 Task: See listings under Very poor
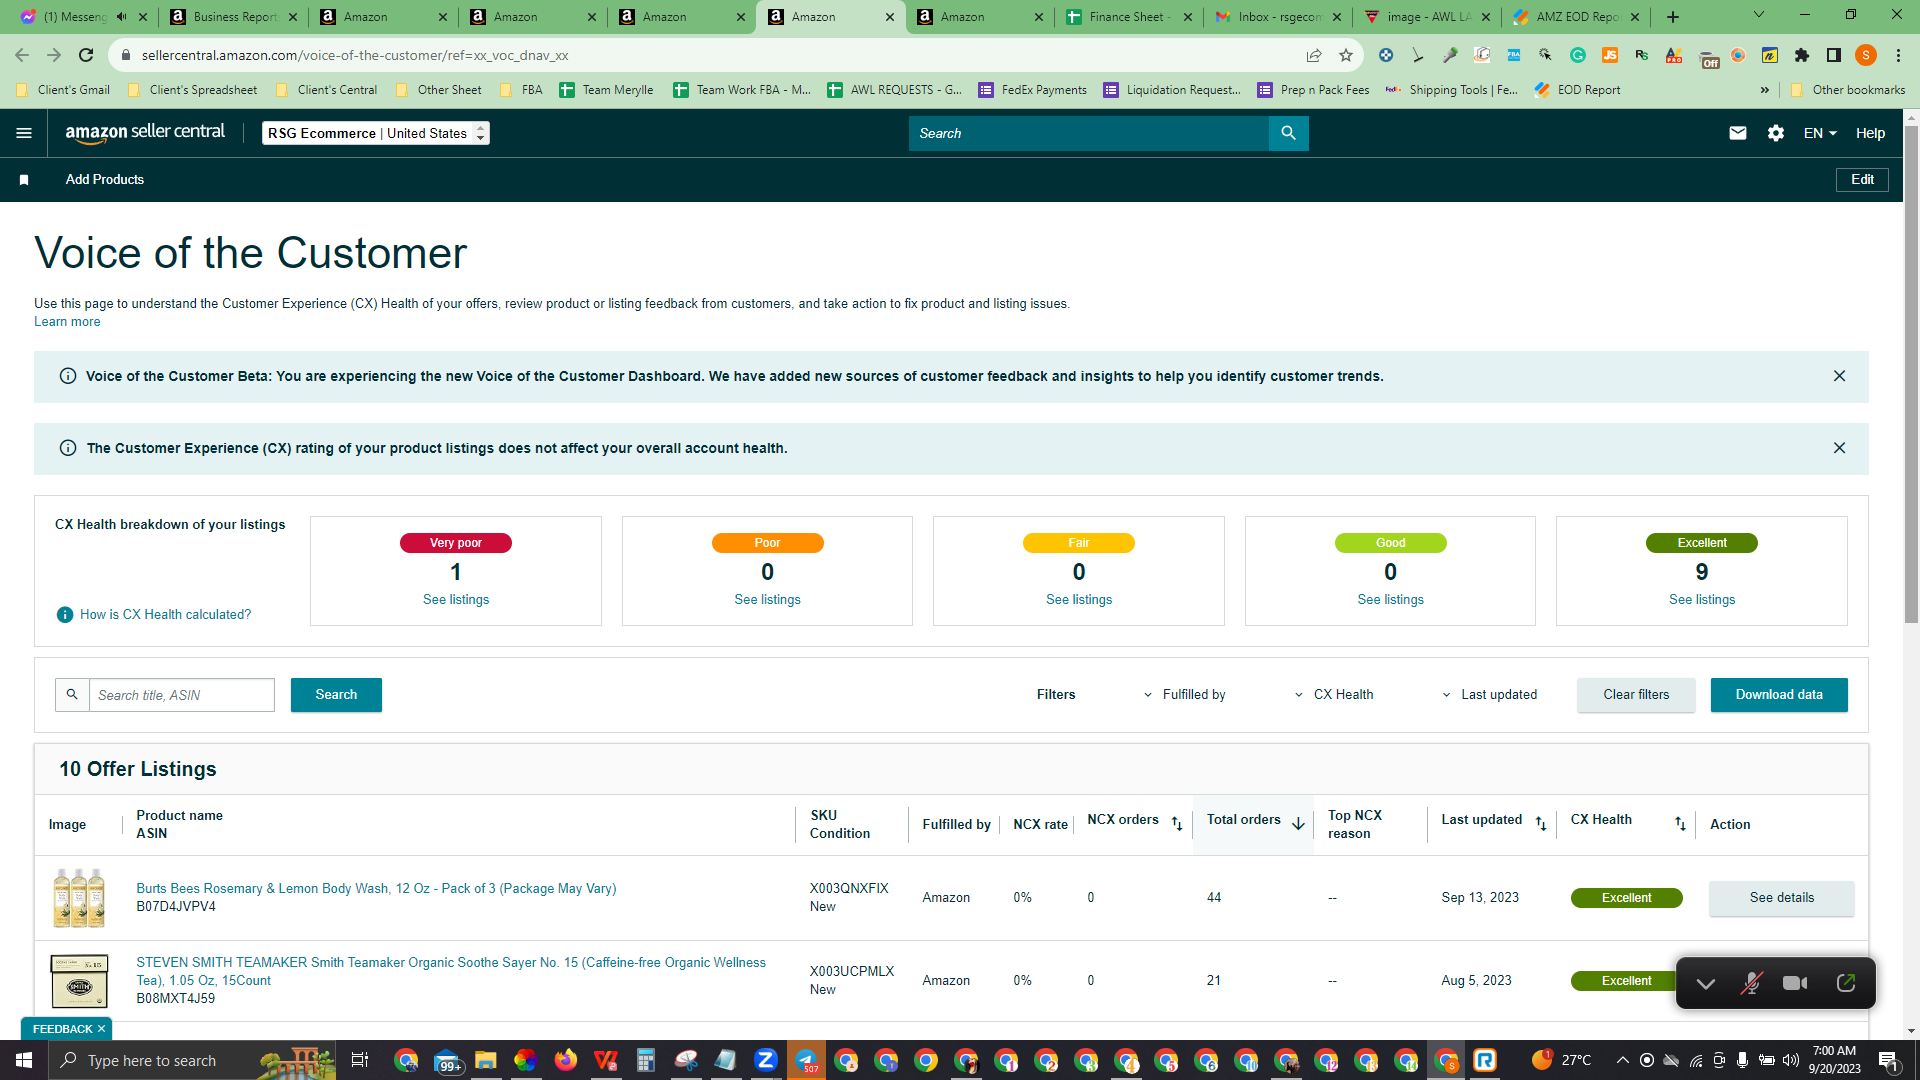(456, 600)
